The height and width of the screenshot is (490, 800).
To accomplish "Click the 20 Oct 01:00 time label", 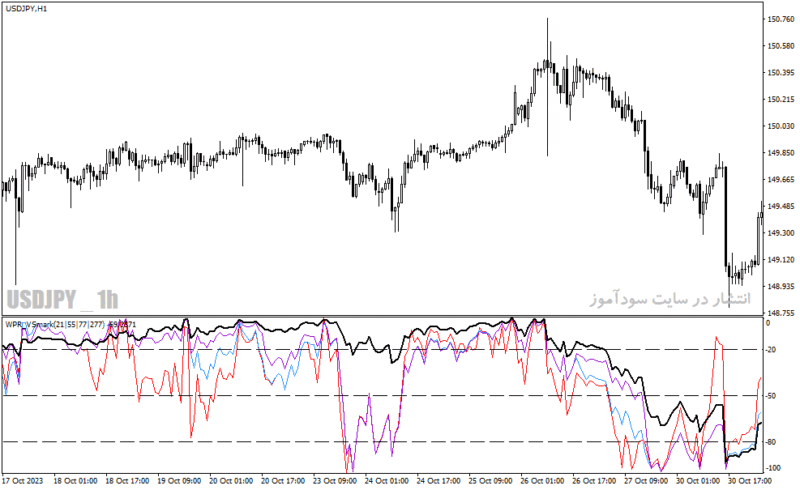I will 231,481.
